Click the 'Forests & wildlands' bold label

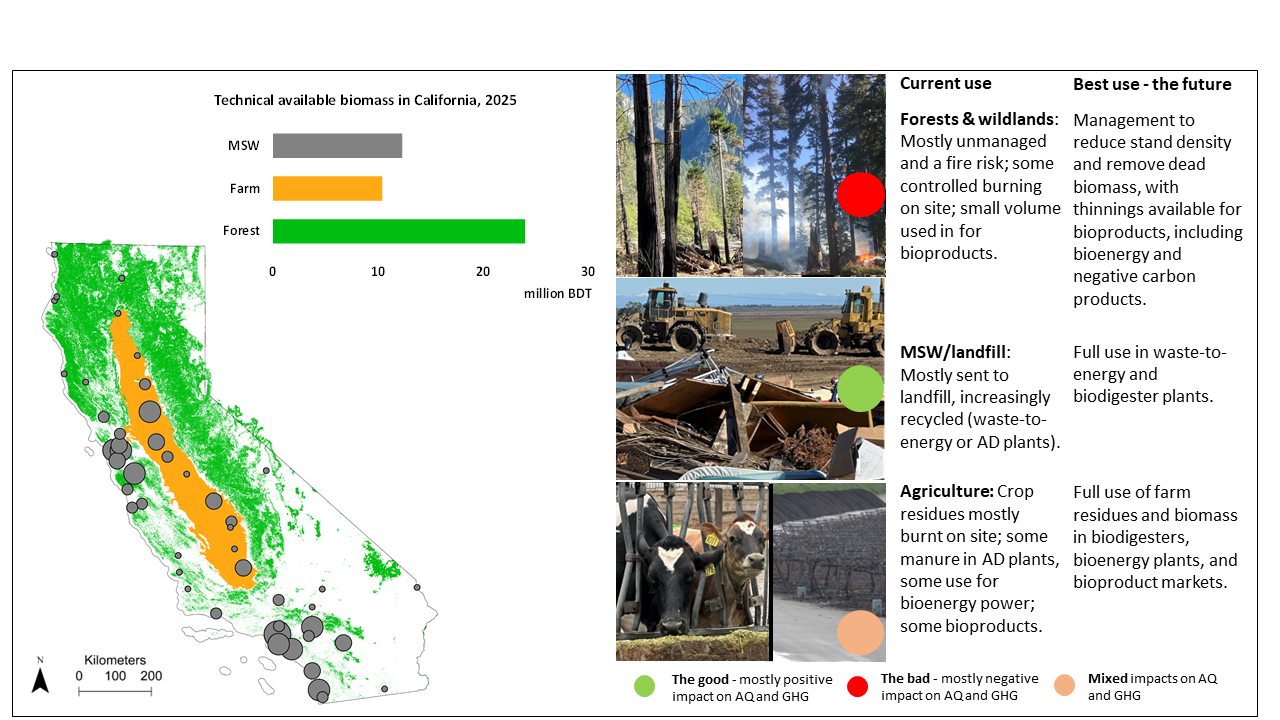point(977,118)
